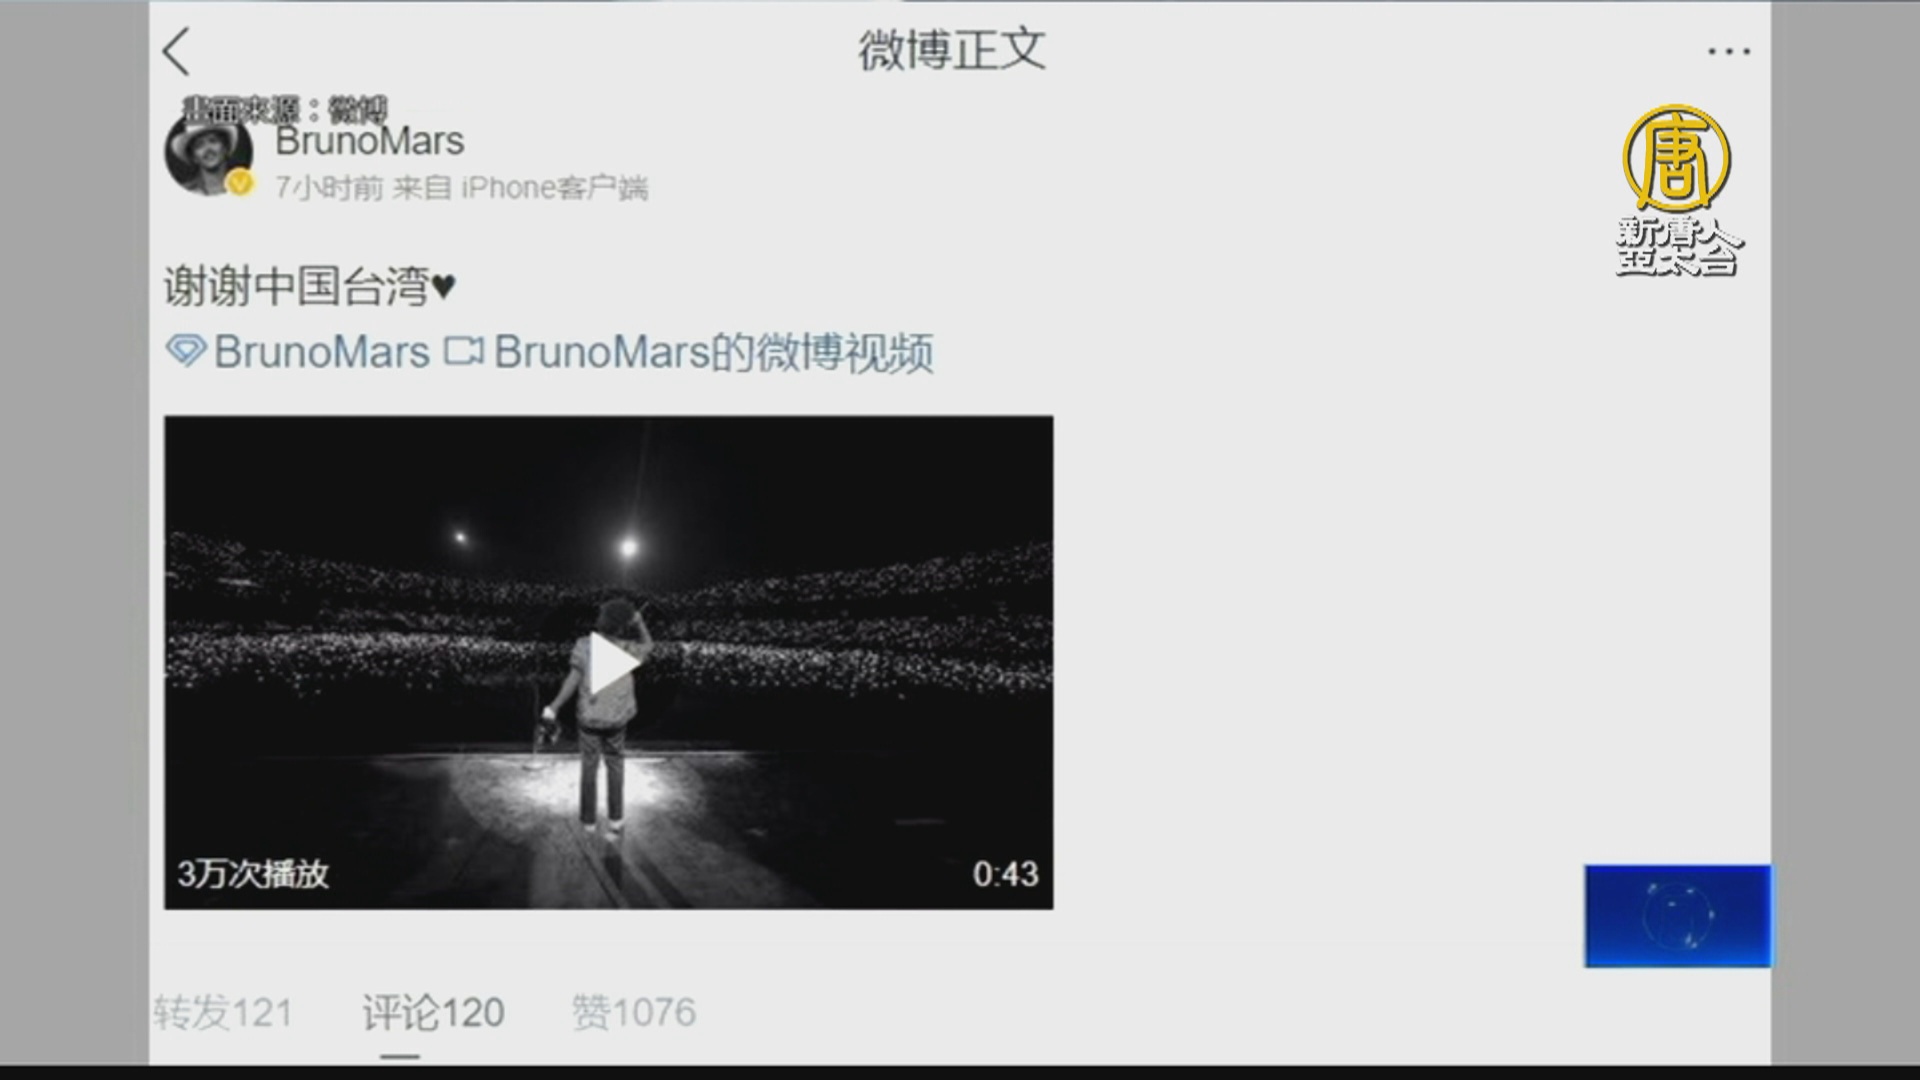Screen dimensions: 1920x1080
Task: Go back using the left chevron arrow
Action: pos(177,51)
